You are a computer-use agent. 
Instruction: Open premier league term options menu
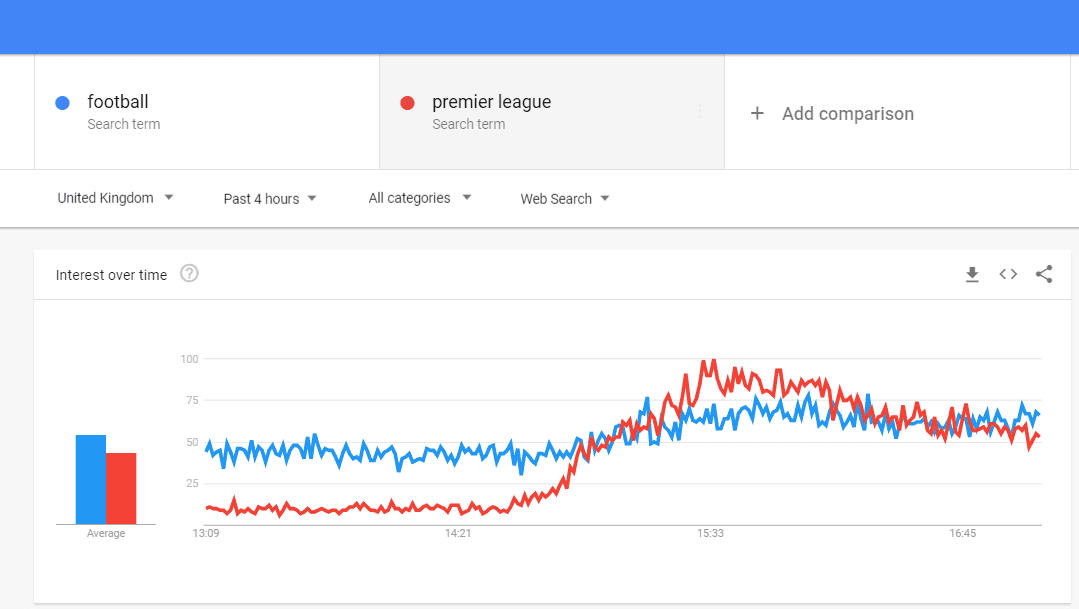[x=700, y=111]
